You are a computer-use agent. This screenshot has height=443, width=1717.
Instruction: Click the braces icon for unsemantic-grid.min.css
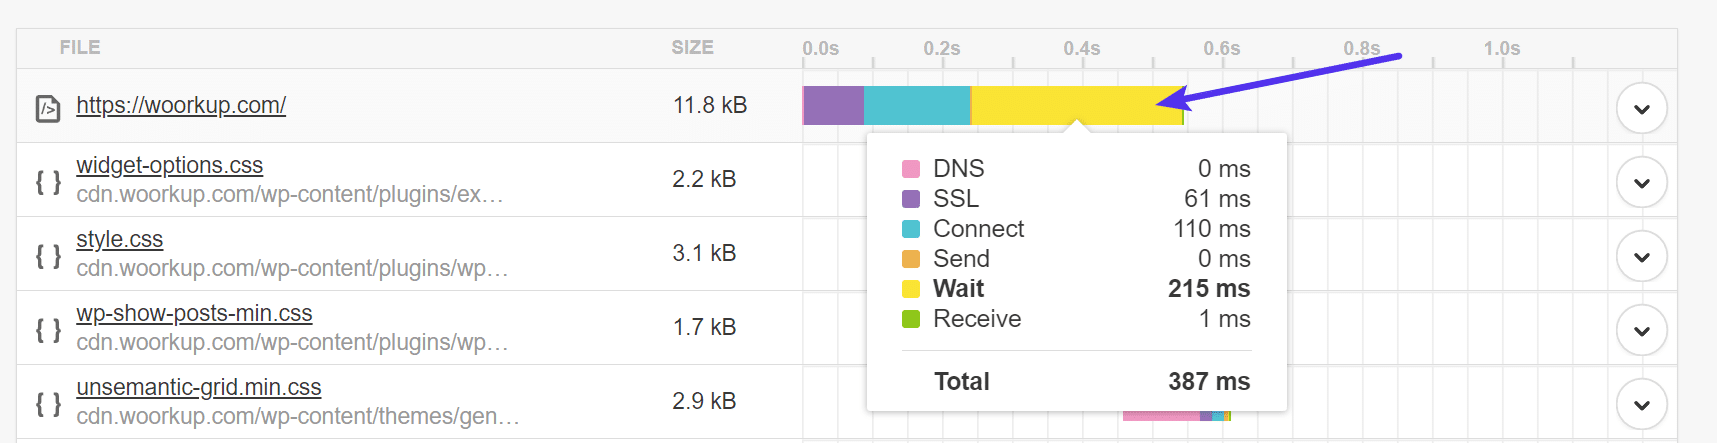[48, 404]
